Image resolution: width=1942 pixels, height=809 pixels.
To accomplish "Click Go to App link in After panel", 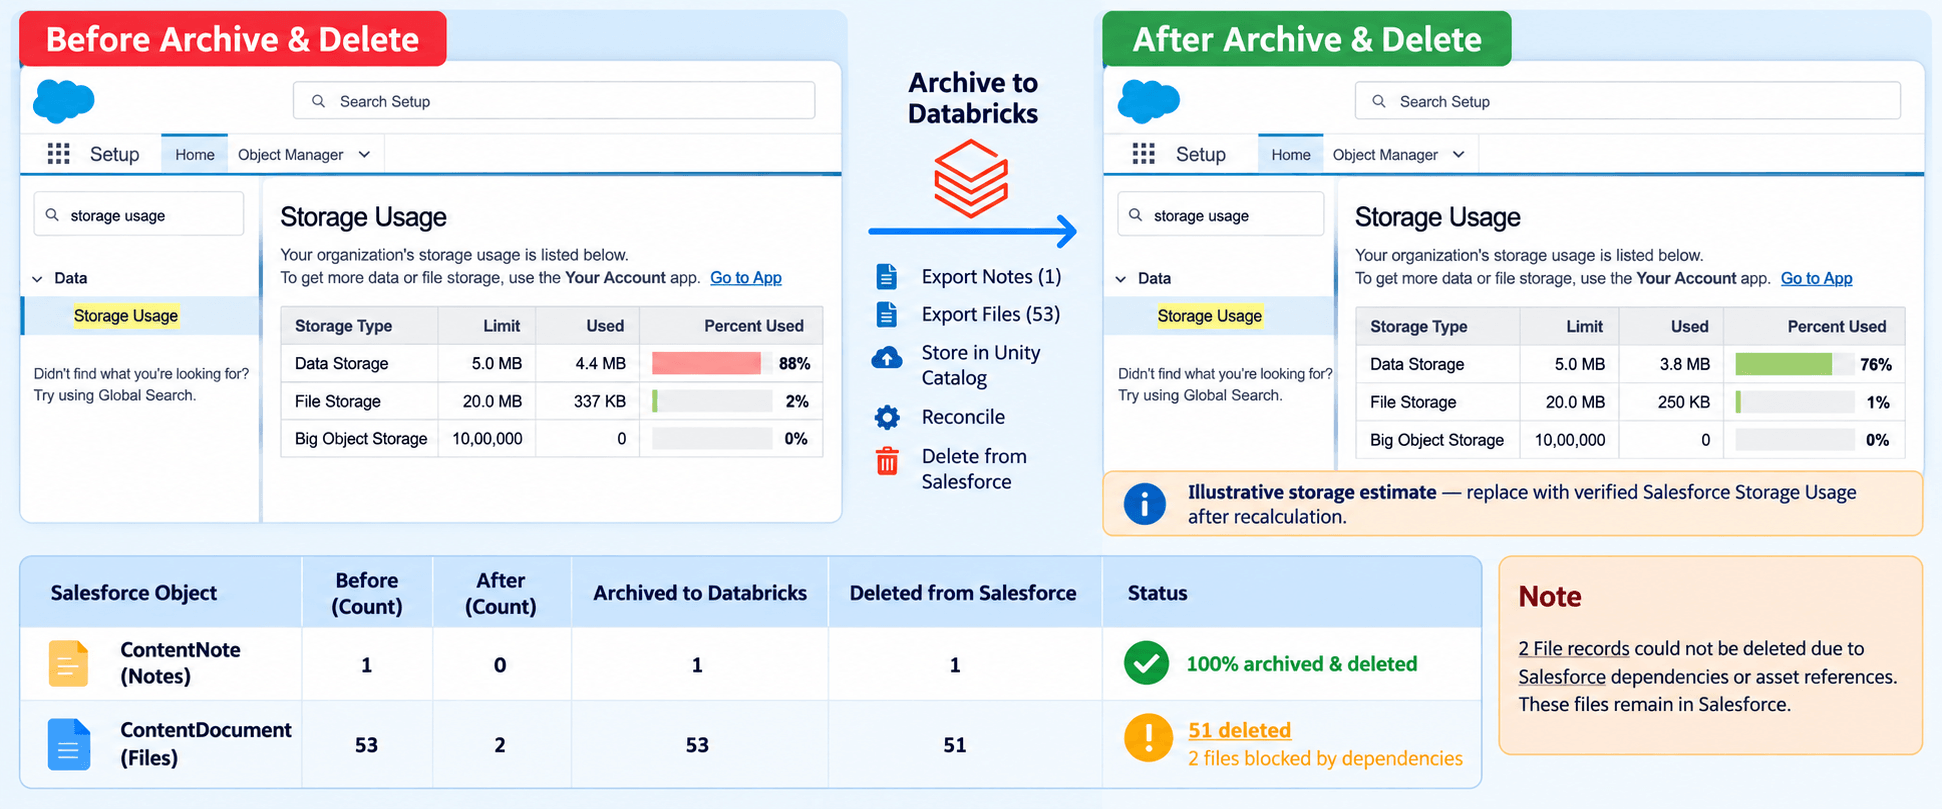I will coord(1816,278).
